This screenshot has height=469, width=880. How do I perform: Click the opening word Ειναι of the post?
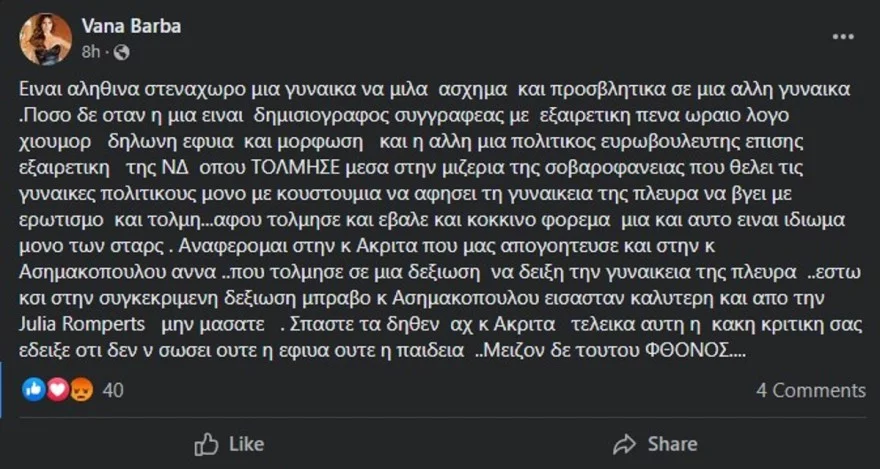click(38, 90)
